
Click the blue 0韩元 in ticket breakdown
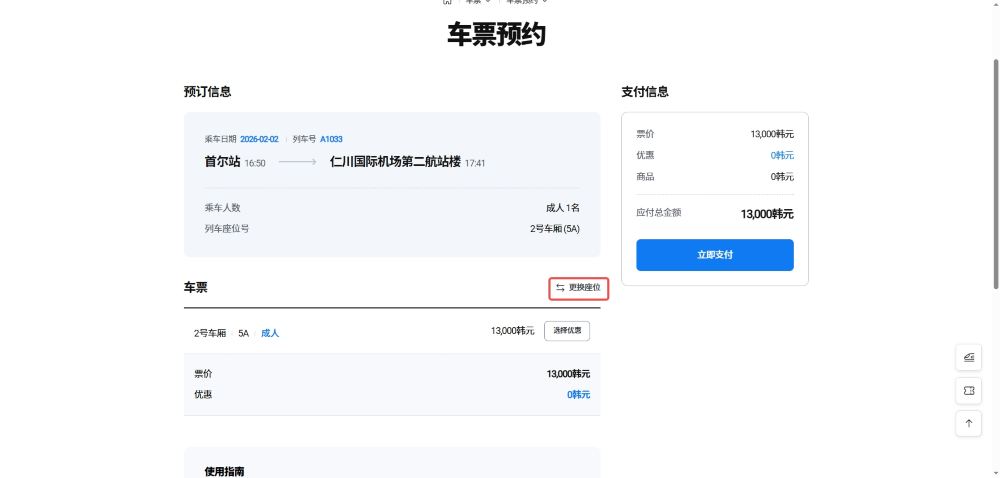click(578, 394)
